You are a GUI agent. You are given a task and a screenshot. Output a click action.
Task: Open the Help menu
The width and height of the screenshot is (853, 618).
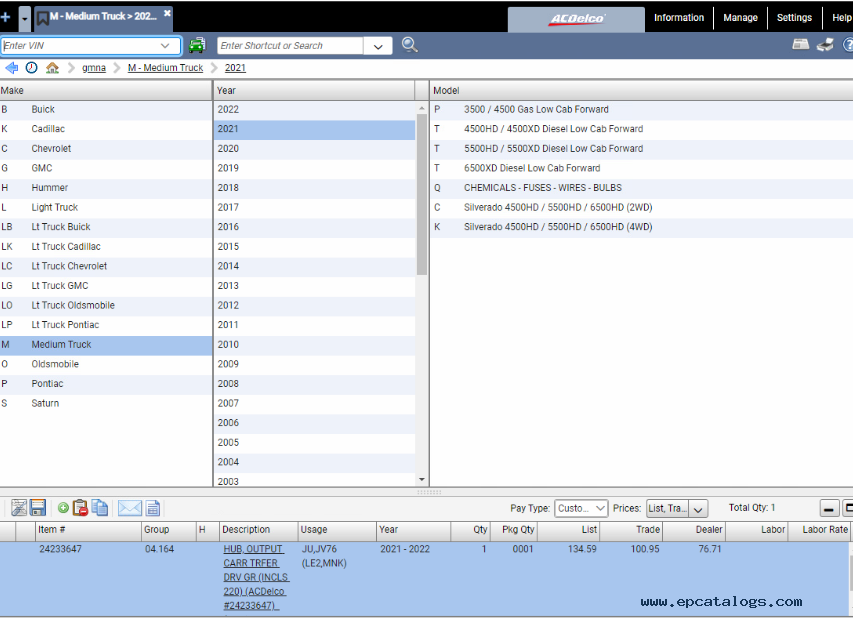tap(841, 17)
